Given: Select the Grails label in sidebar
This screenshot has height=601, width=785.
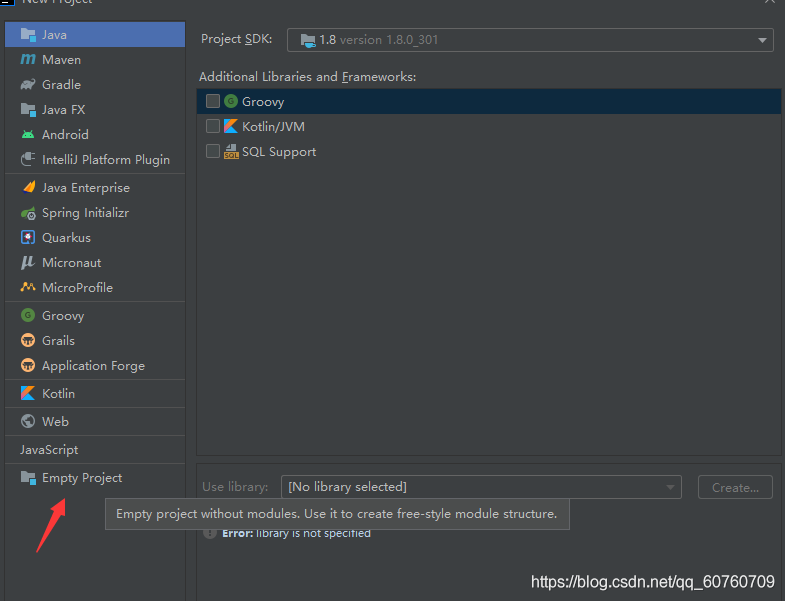Looking at the screenshot, I should coord(59,341).
